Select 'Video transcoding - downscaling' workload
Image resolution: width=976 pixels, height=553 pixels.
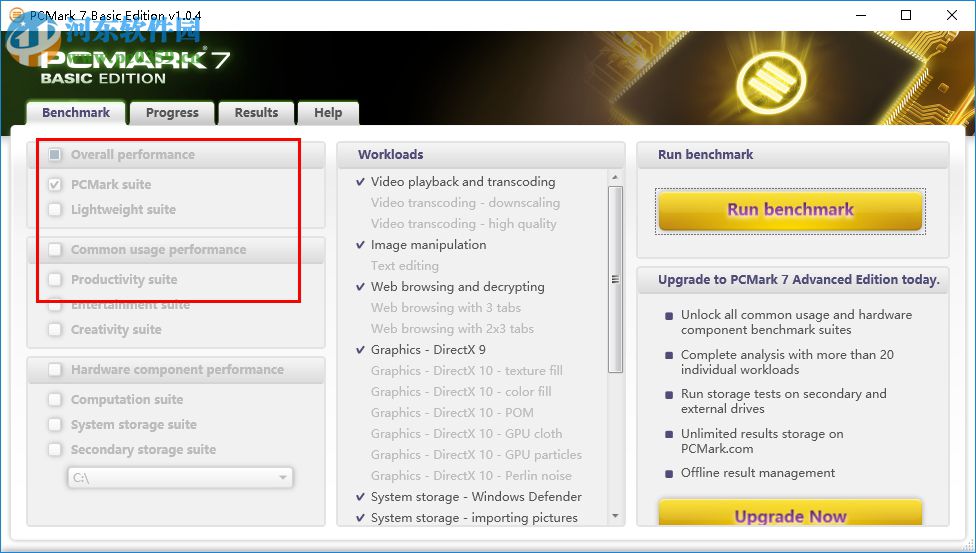click(466, 202)
